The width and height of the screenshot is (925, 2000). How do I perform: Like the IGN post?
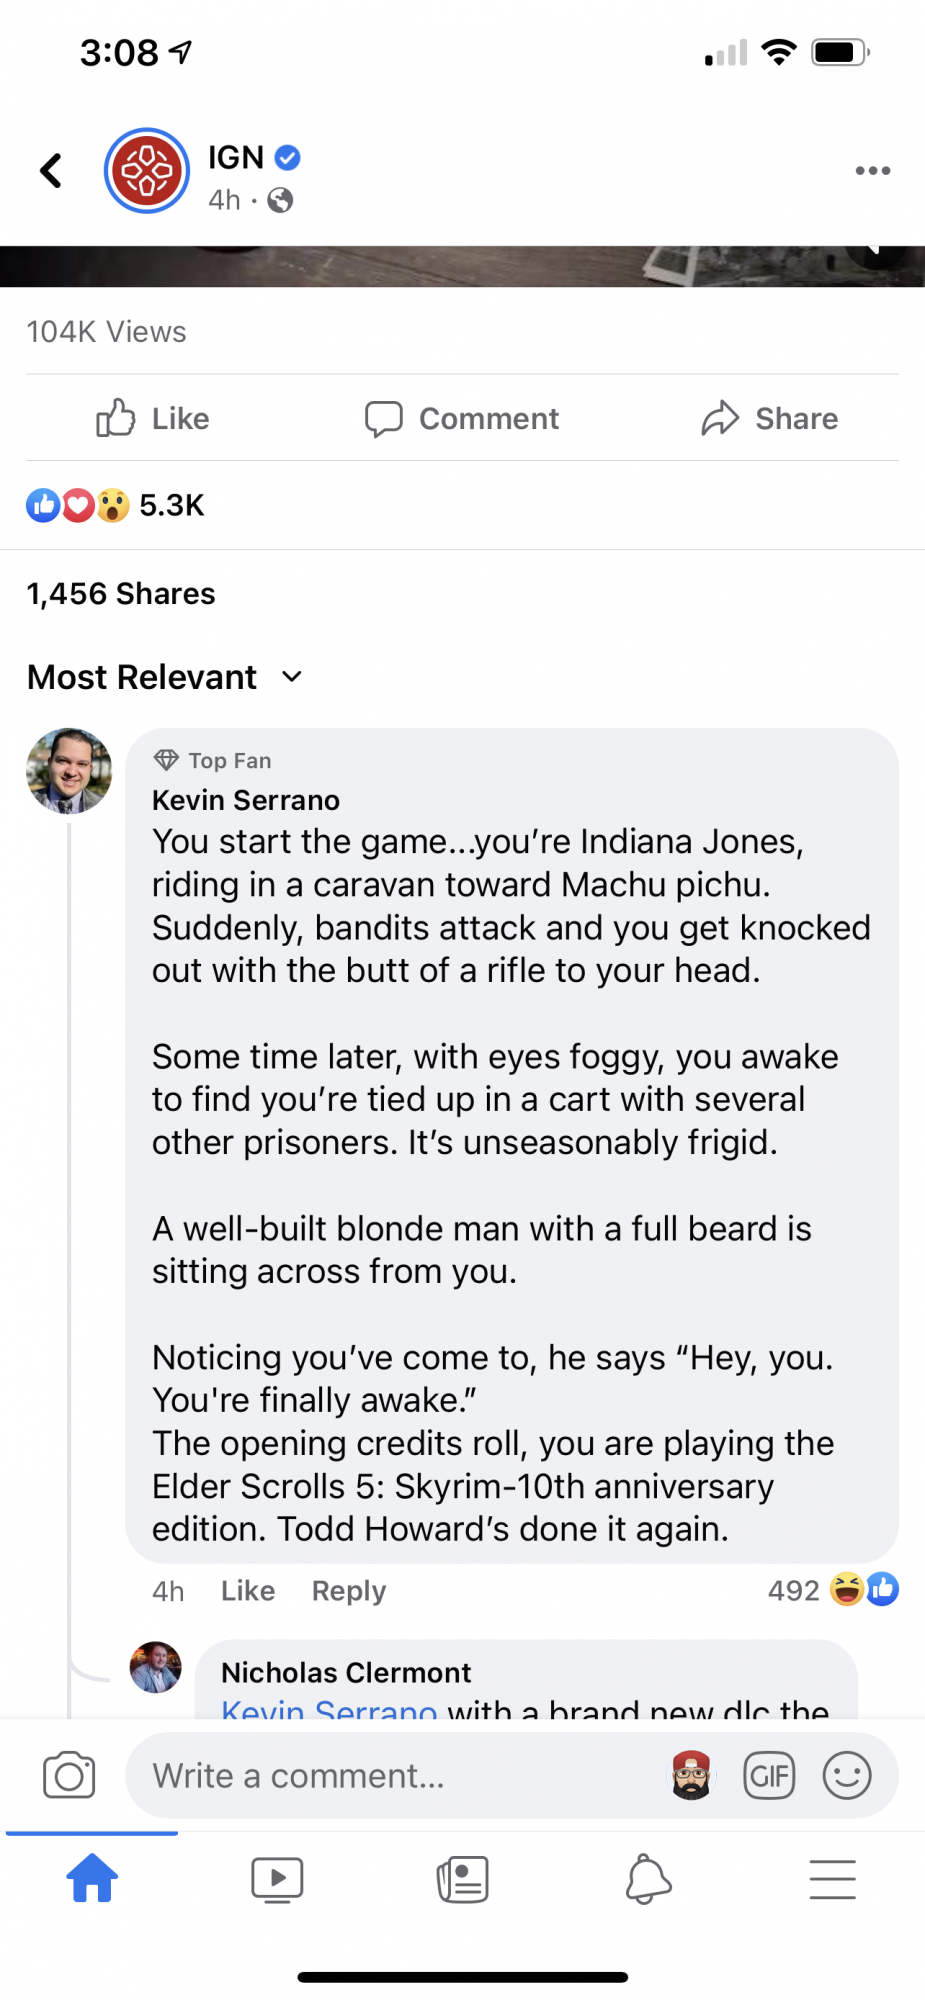coord(153,419)
